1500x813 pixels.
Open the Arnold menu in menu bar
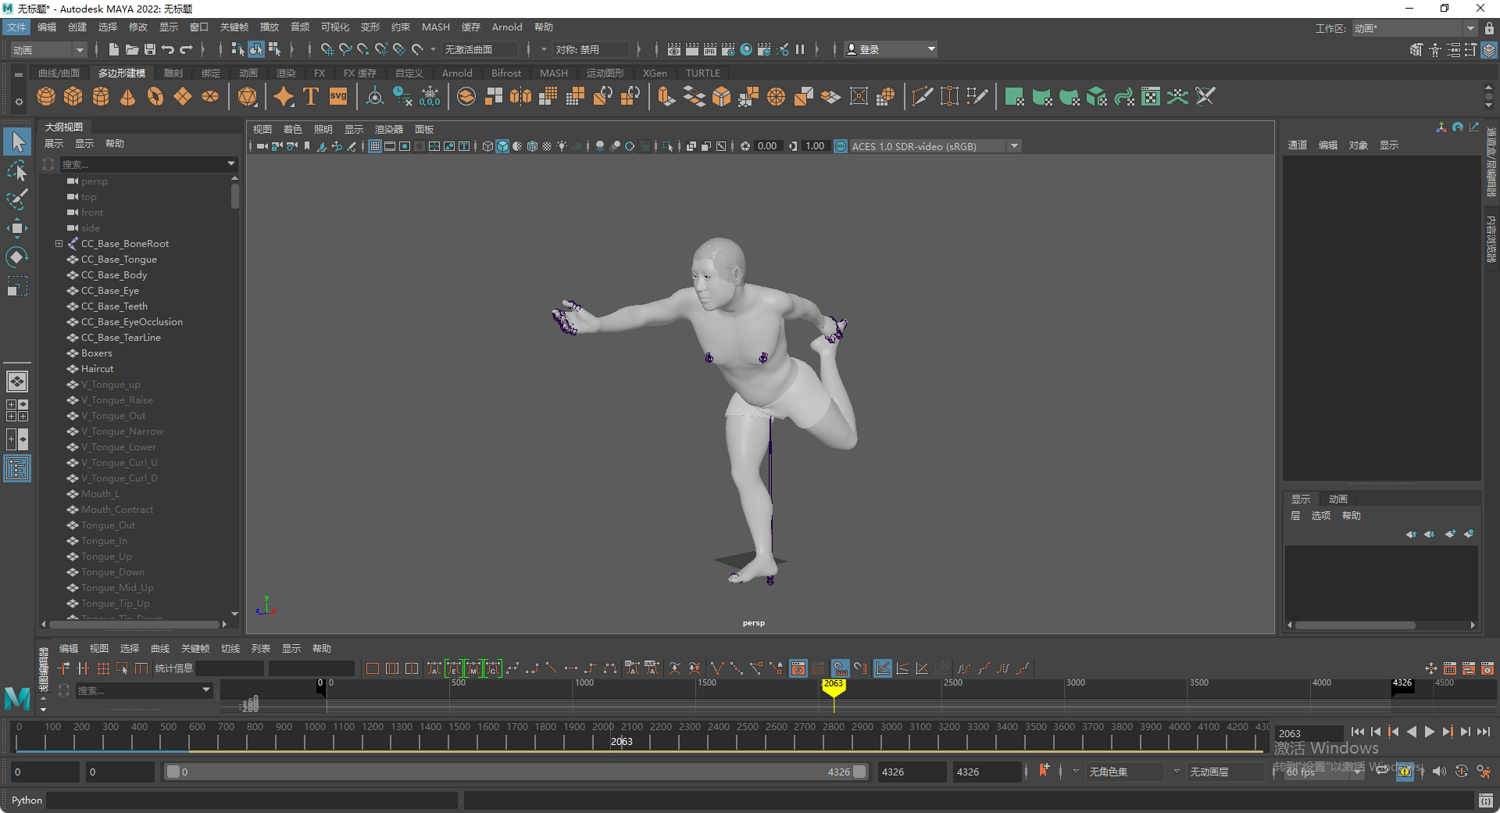[x=506, y=27]
